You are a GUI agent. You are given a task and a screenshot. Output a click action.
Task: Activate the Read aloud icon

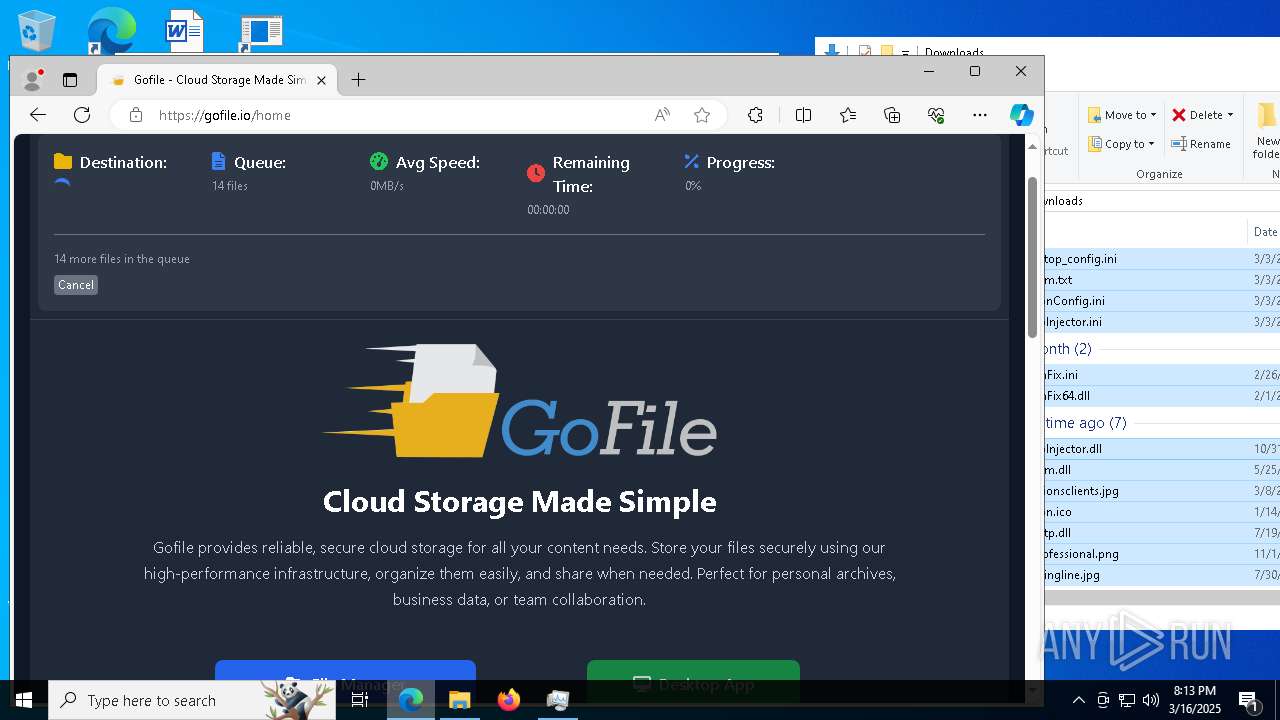(662, 115)
